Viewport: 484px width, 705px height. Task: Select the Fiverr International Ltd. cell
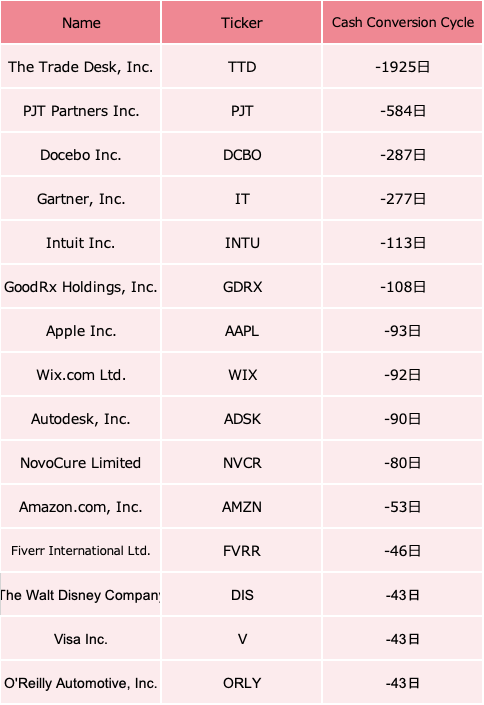pos(81,551)
